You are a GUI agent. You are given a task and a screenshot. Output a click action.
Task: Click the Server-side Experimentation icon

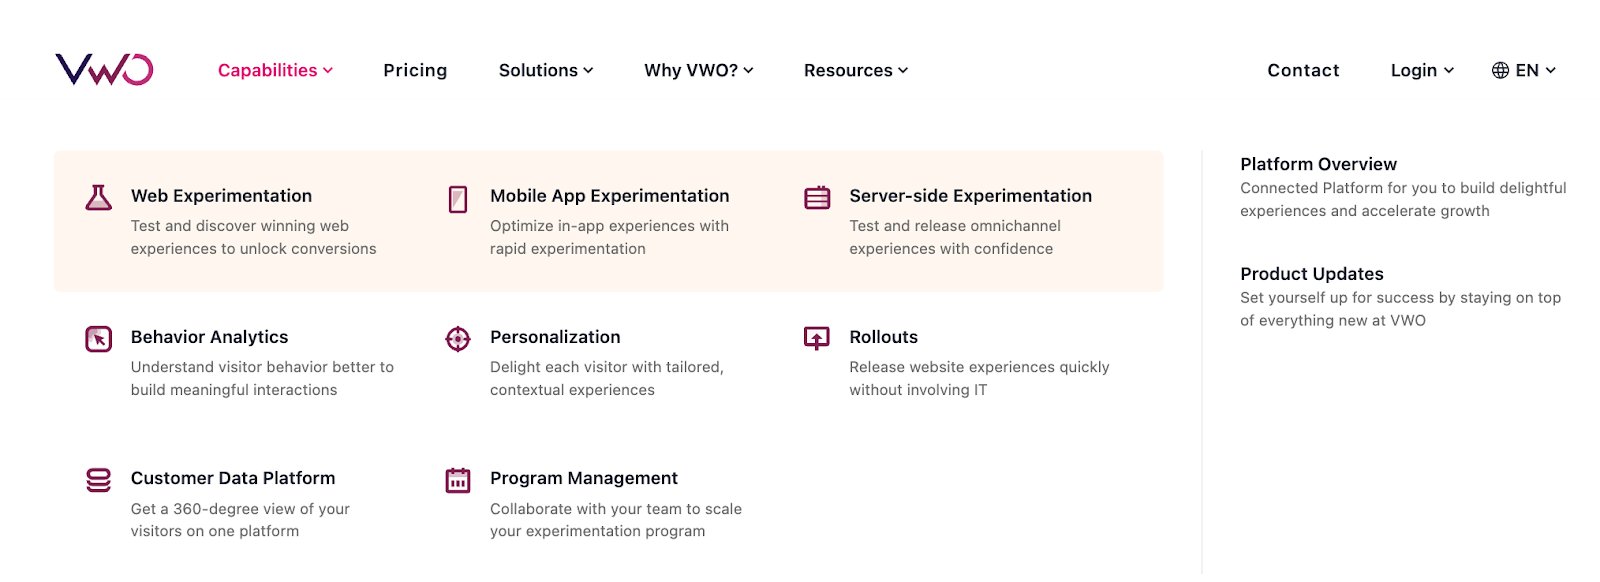[817, 198]
